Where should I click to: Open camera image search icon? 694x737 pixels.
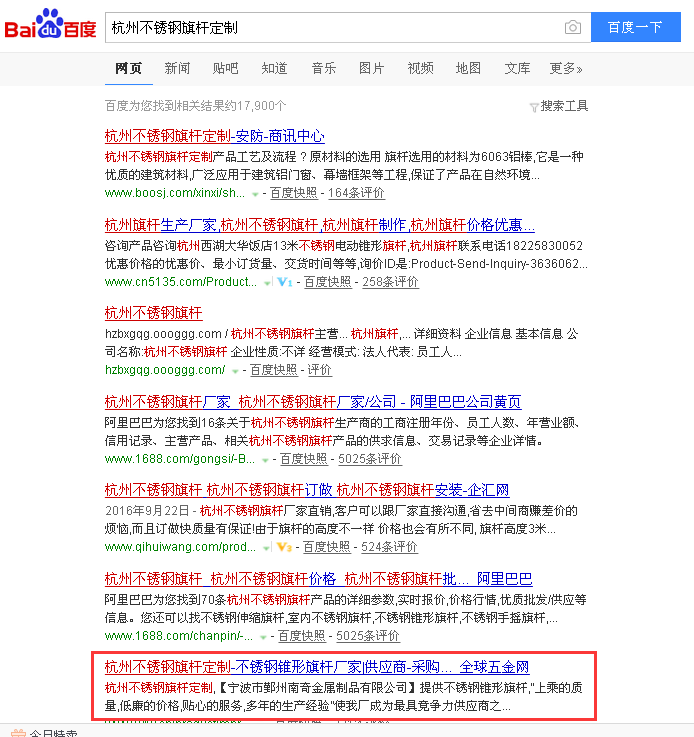point(572,27)
